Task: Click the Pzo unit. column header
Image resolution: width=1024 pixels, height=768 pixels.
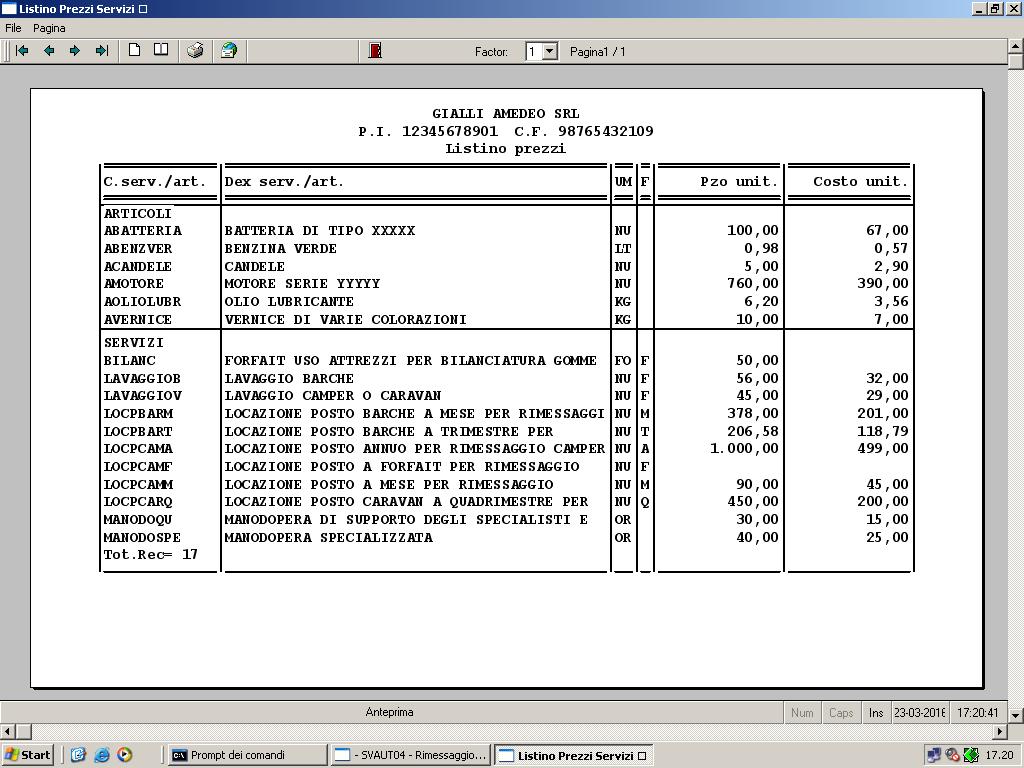Action: point(739,182)
